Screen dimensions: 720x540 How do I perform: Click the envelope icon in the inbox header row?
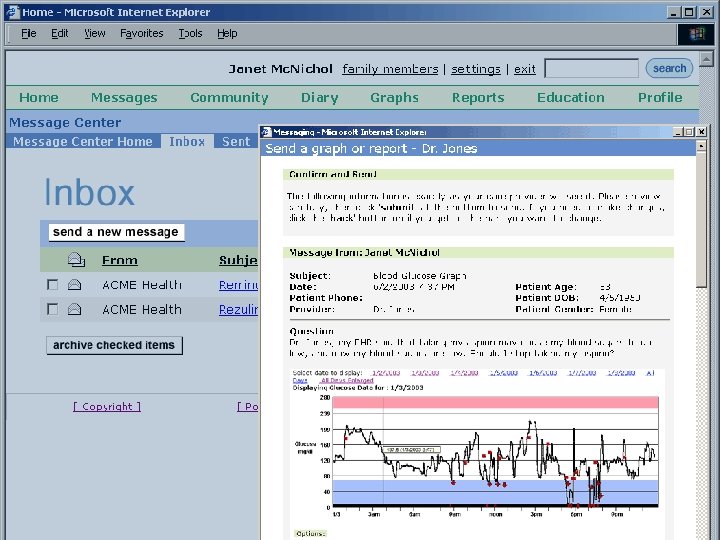(76, 260)
